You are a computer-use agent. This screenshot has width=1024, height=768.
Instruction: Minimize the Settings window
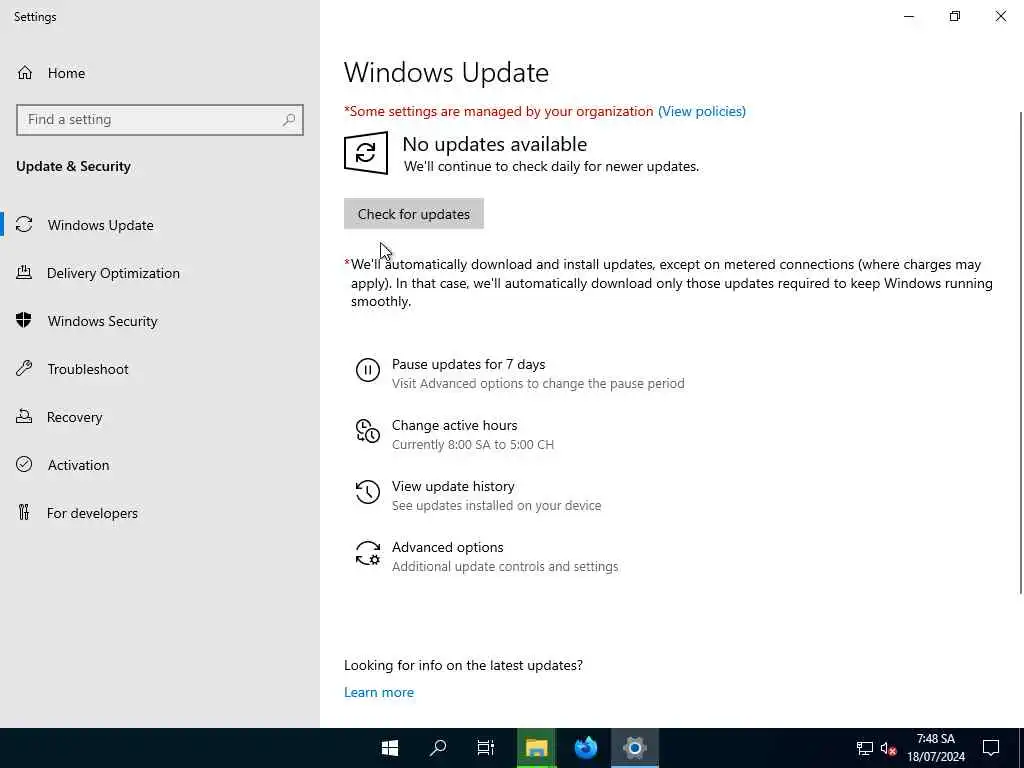(908, 16)
